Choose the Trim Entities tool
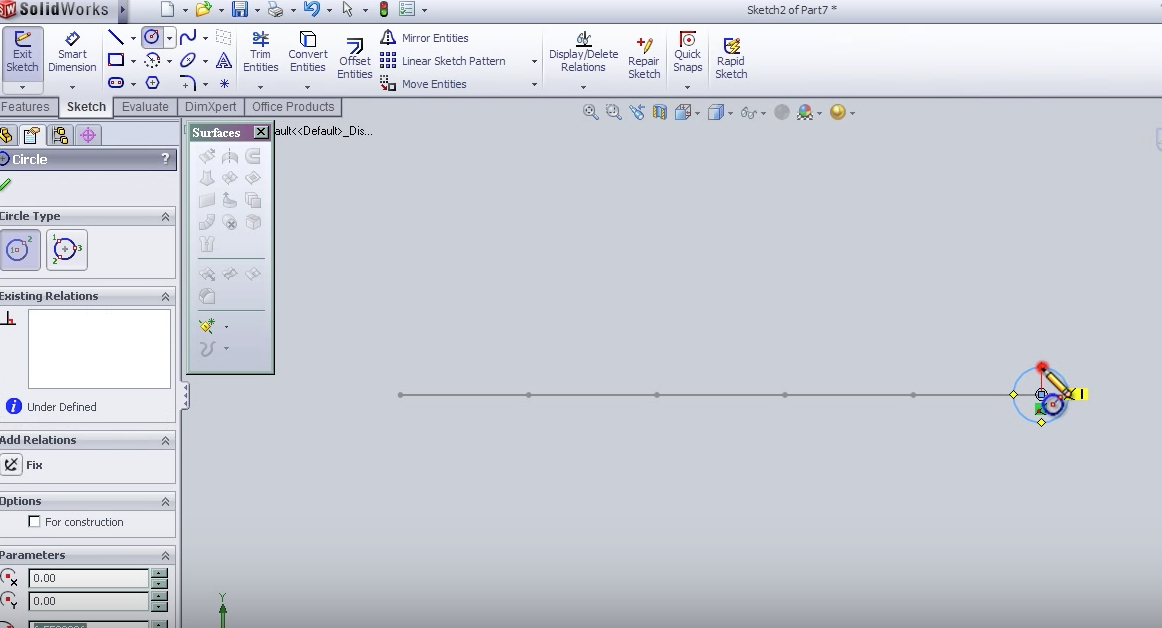The image size is (1162, 628). [x=260, y=53]
